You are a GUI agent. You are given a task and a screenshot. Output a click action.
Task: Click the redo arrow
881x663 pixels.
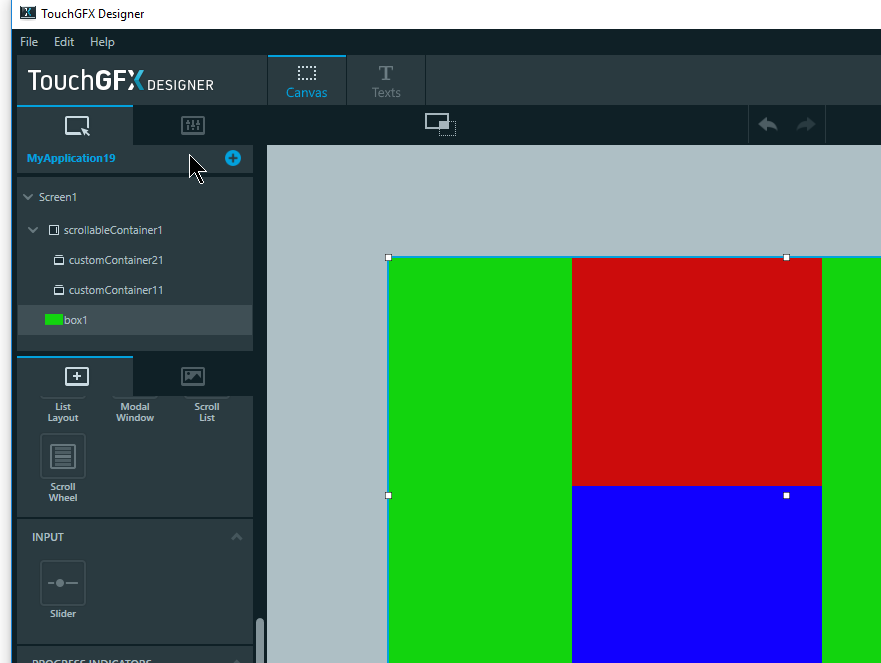coord(806,124)
